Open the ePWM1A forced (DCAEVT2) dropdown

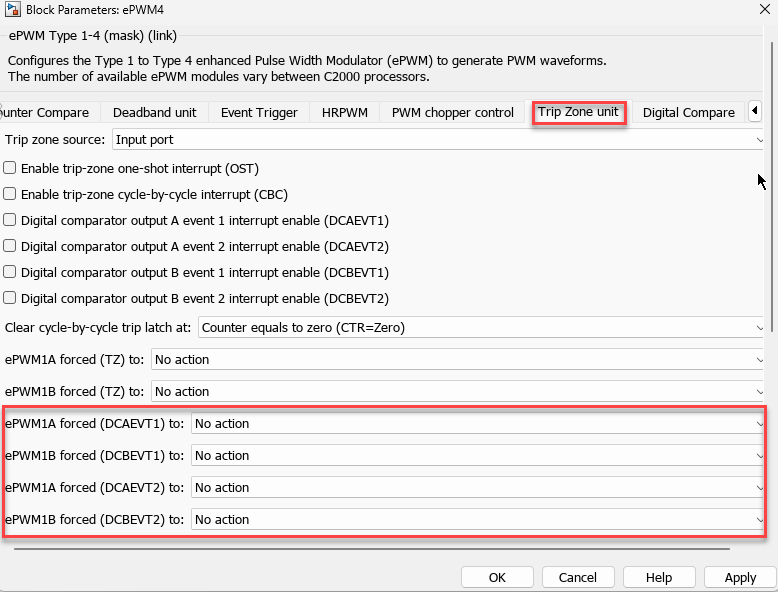point(478,487)
